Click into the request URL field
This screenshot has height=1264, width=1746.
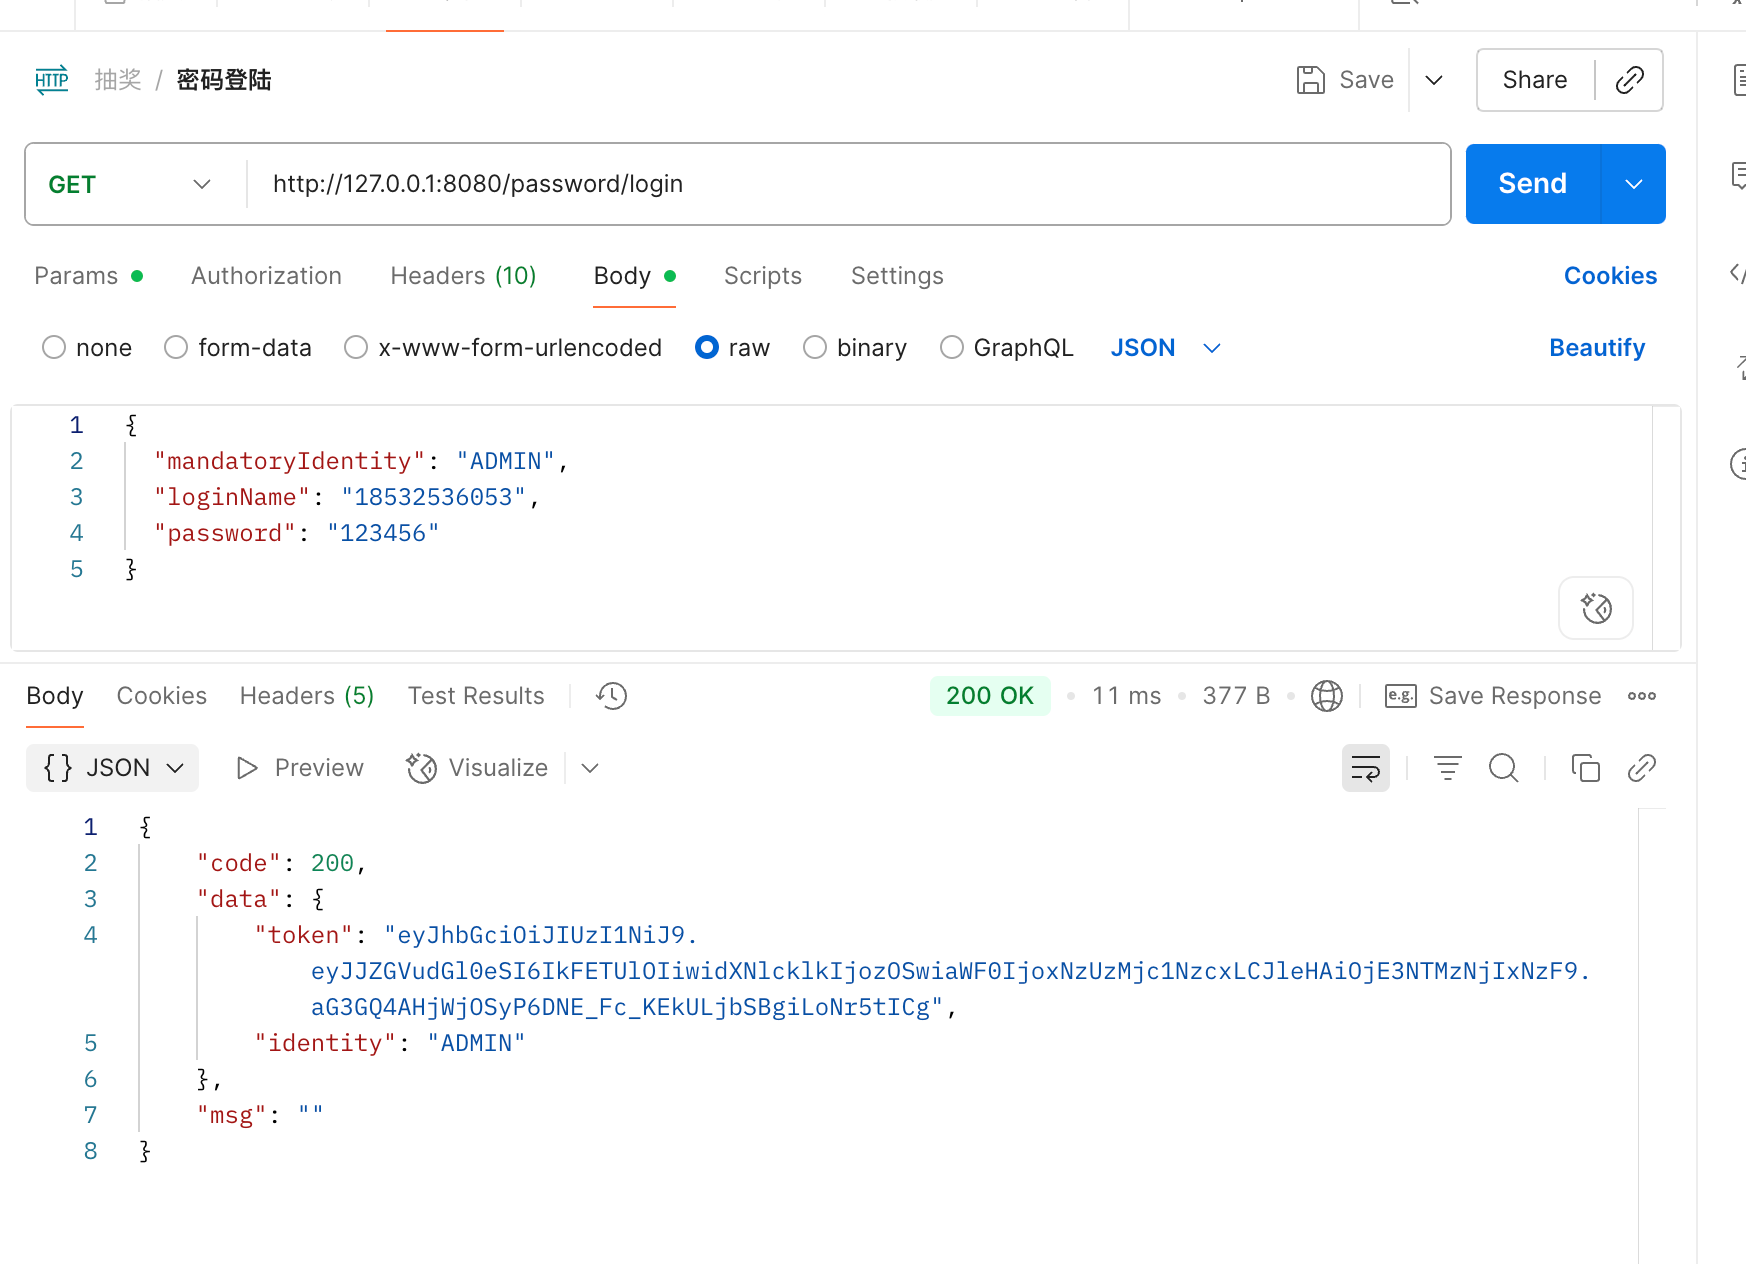pos(848,184)
